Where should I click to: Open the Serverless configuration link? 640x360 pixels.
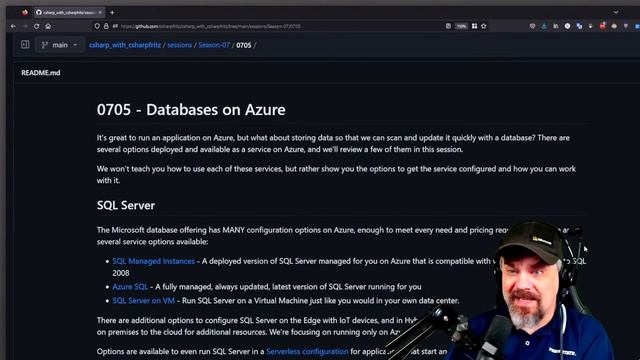307,351
